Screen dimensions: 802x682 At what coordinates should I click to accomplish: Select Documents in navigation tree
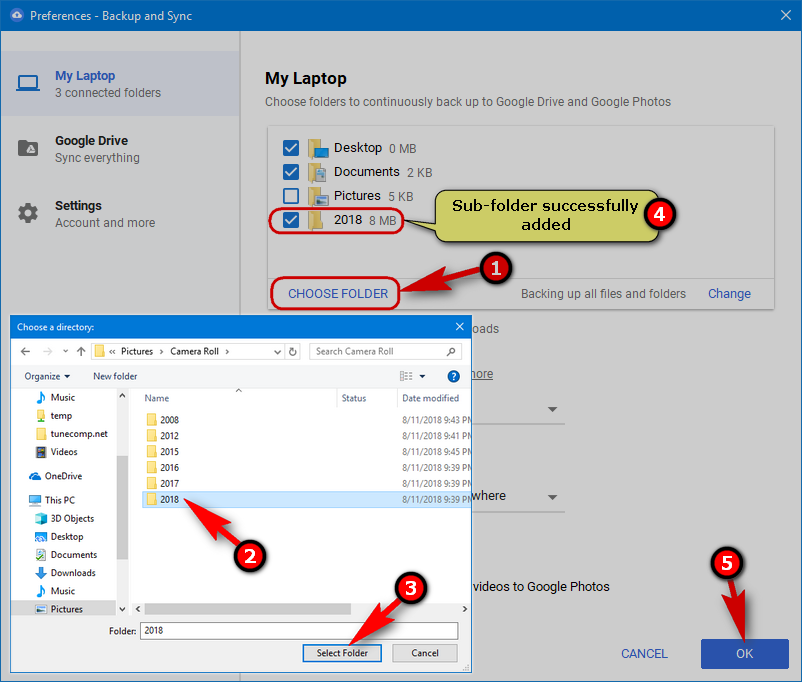(x=66, y=555)
